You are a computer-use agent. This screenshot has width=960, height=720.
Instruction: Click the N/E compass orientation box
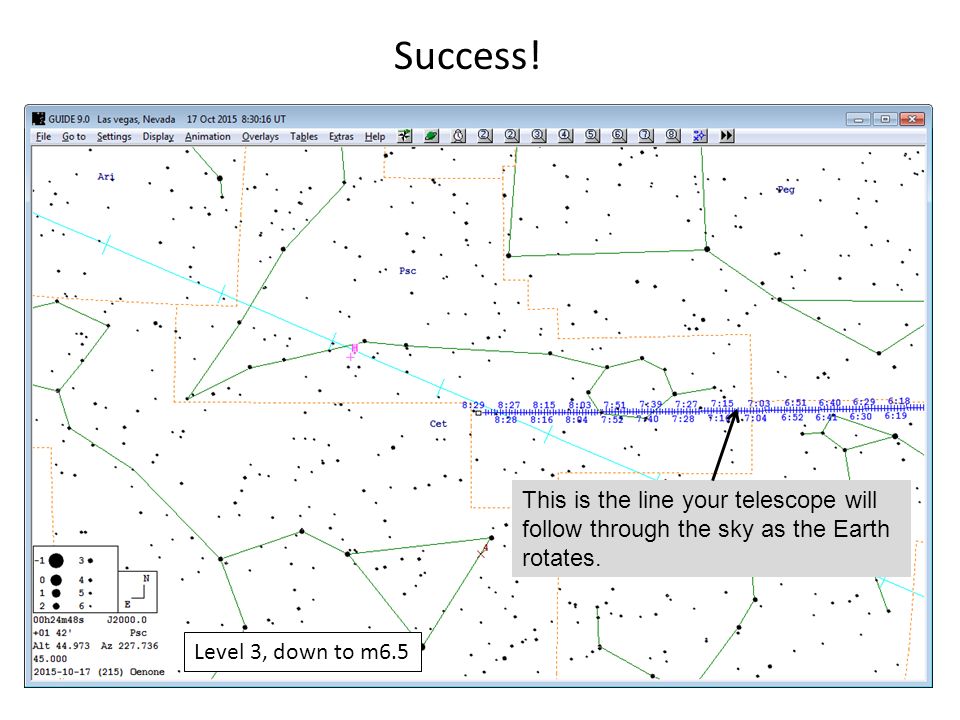pos(138,592)
